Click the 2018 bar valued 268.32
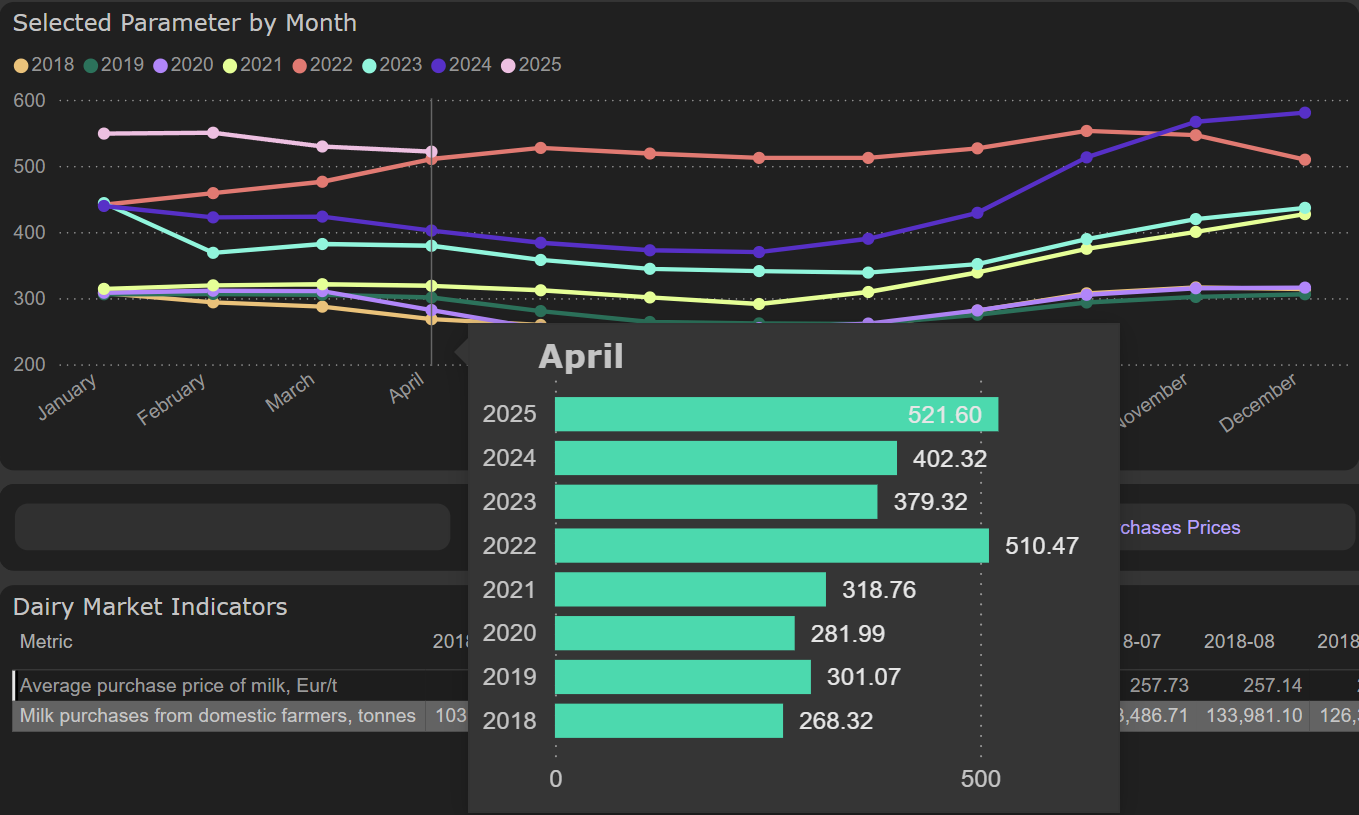Image resolution: width=1359 pixels, height=815 pixels. pos(668,721)
